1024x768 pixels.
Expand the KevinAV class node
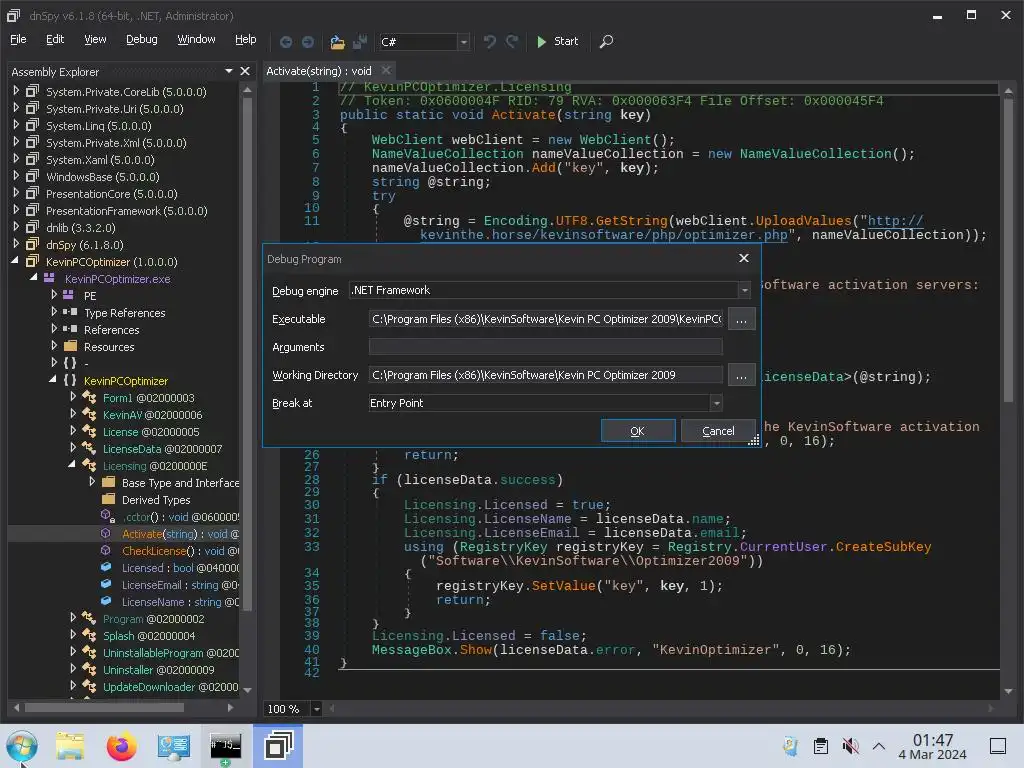(73, 413)
